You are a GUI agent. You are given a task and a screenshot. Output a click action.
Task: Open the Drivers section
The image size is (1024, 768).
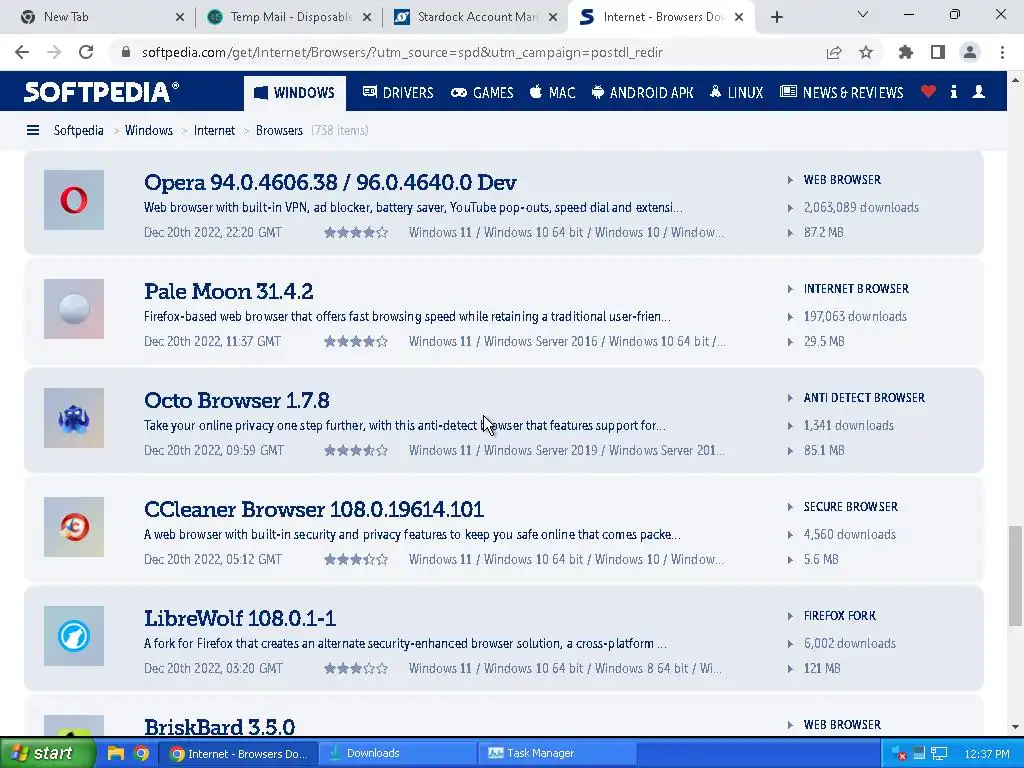(398, 93)
